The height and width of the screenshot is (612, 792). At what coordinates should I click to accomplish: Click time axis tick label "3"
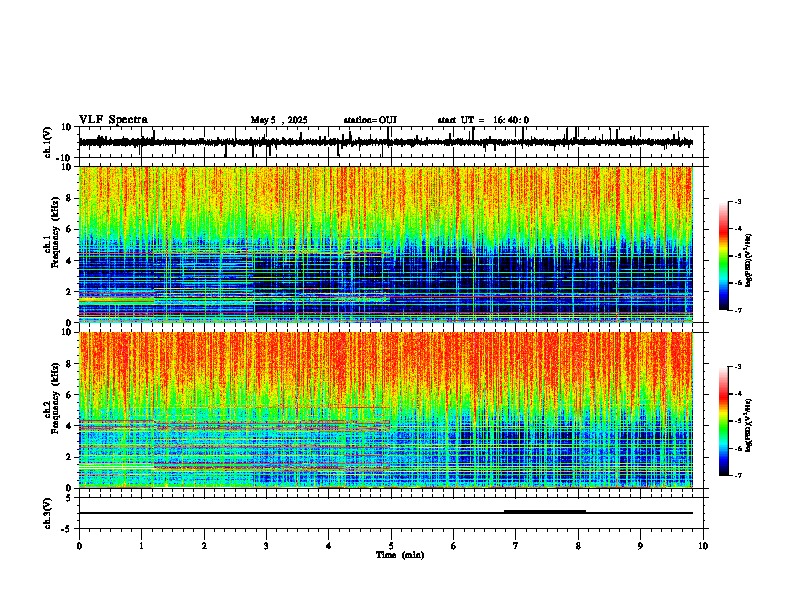[x=266, y=546]
